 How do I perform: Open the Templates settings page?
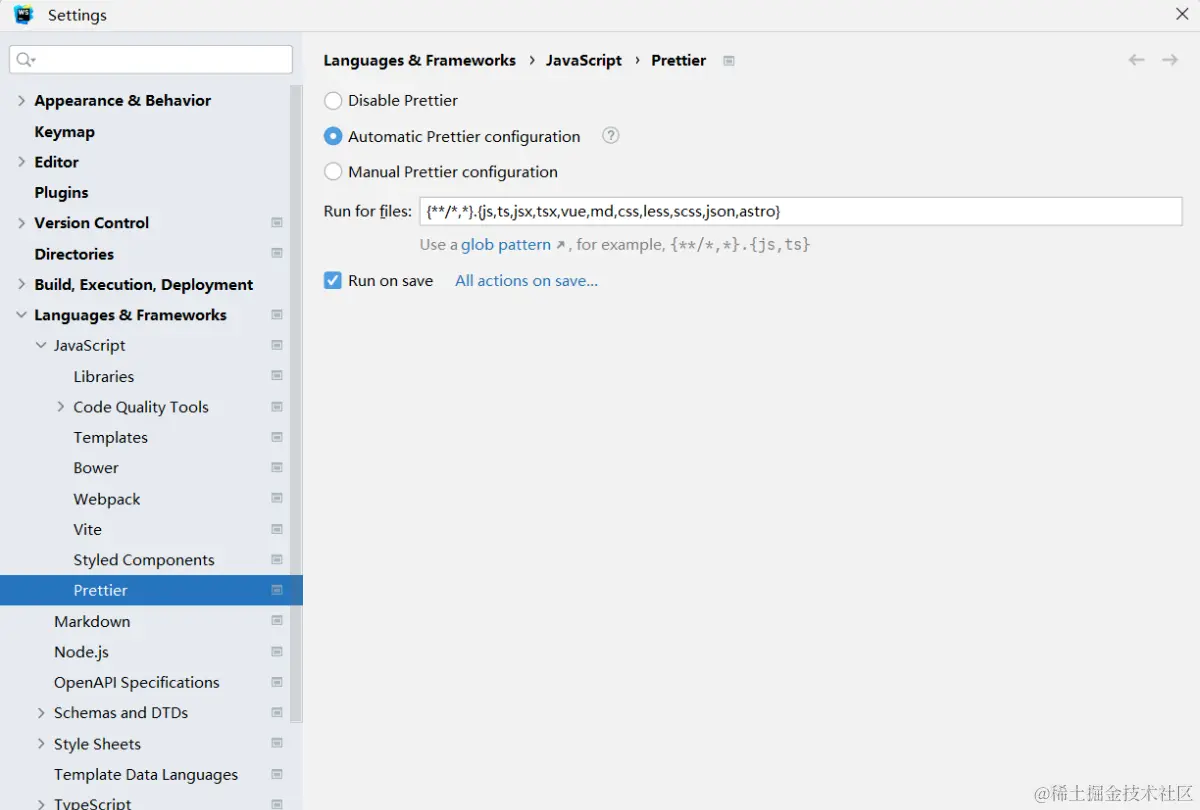click(110, 438)
